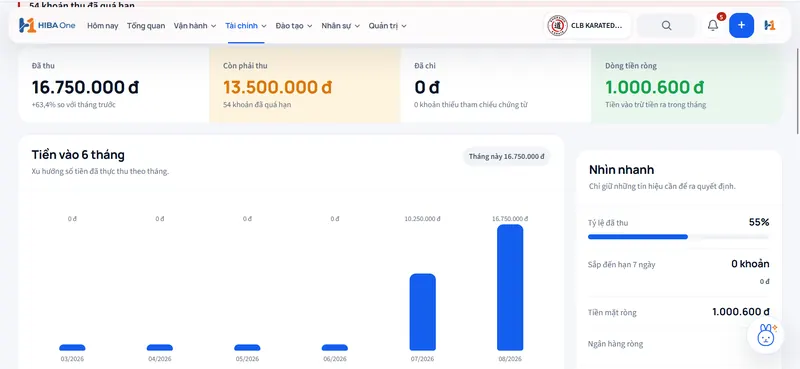
Task: Open notifications bell with 5 badge
Action: (713, 25)
